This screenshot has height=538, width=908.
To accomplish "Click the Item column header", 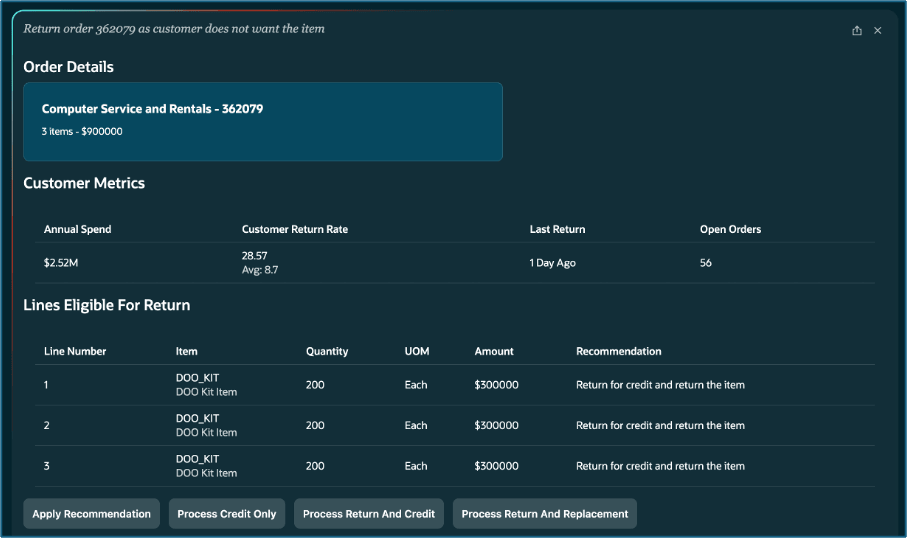I will pos(186,352).
